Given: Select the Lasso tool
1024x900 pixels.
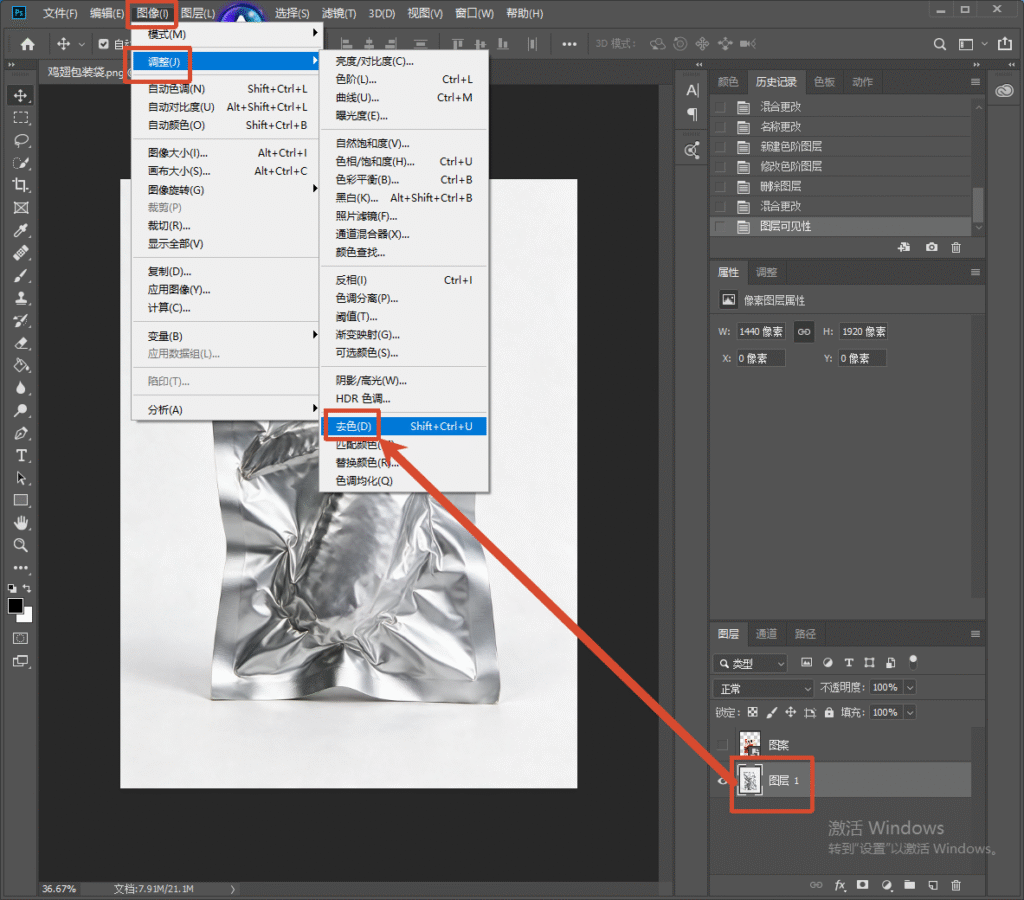Looking at the screenshot, I should tap(21, 140).
